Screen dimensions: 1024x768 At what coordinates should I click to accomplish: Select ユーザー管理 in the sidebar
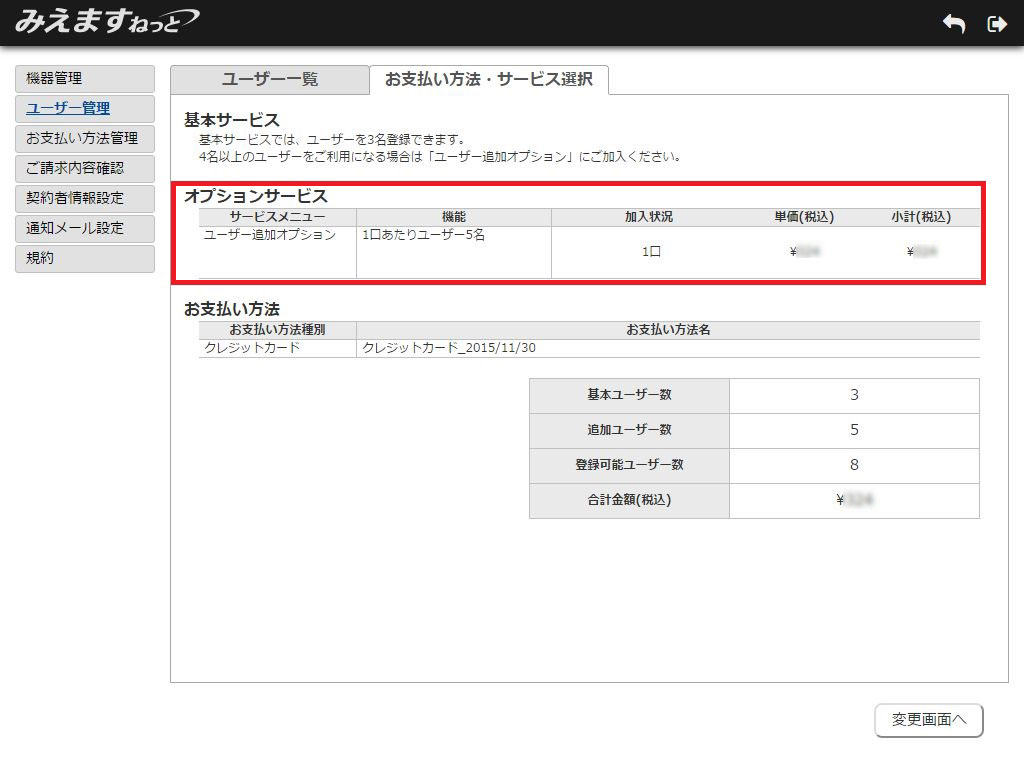[85, 109]
